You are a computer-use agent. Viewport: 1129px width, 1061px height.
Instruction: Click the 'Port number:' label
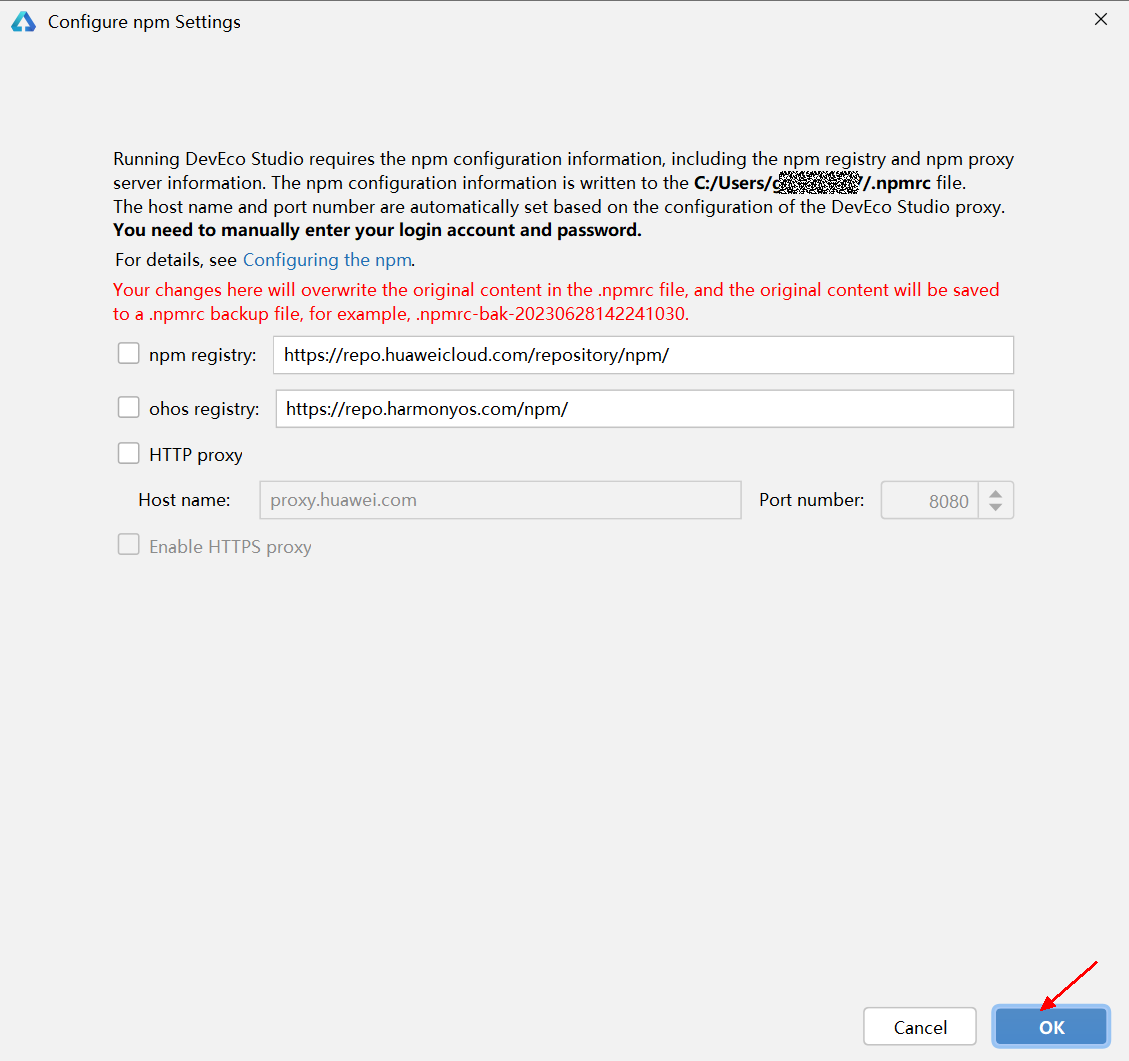click(811, 500)
